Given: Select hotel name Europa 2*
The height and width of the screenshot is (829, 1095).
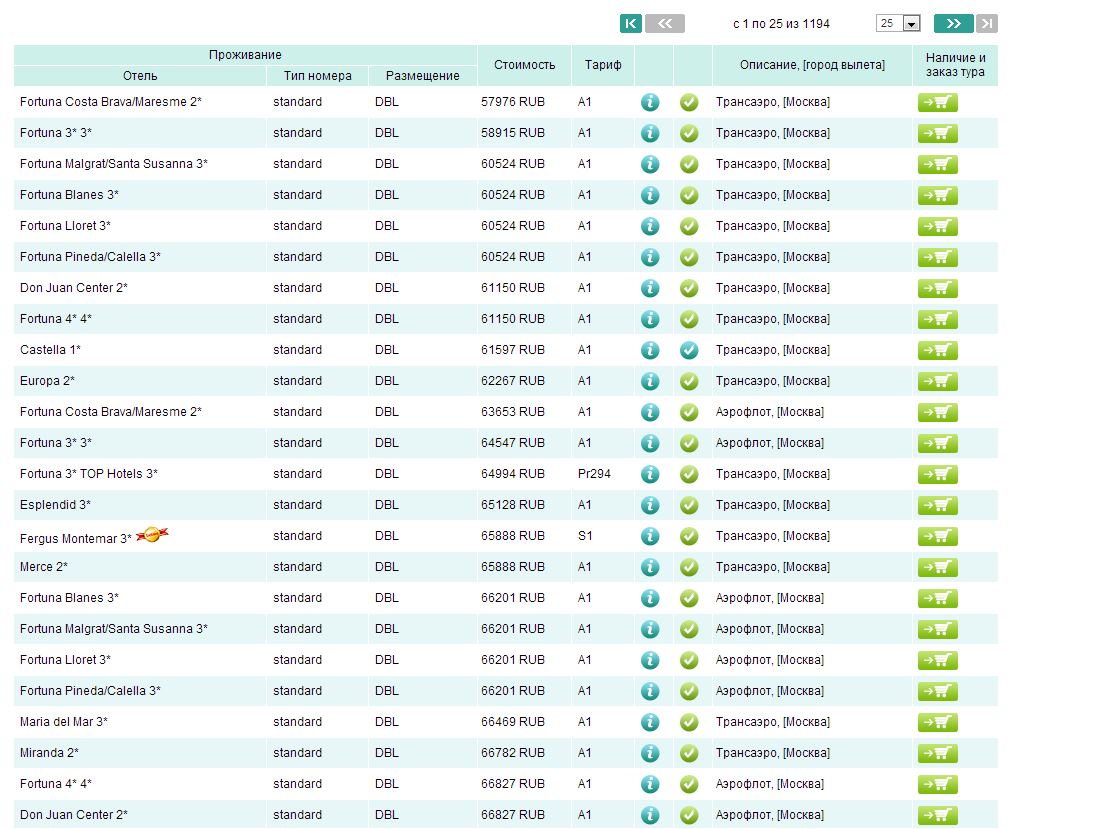Looking at the screenshot, I should point(47,381).
